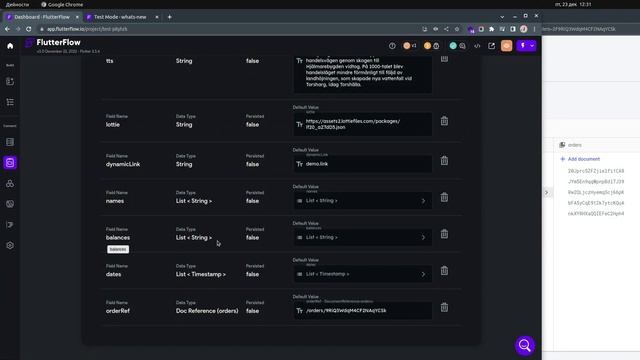Open the external share project icon
Viewport: 640px width, 360px height.
[x=491, y=46]
